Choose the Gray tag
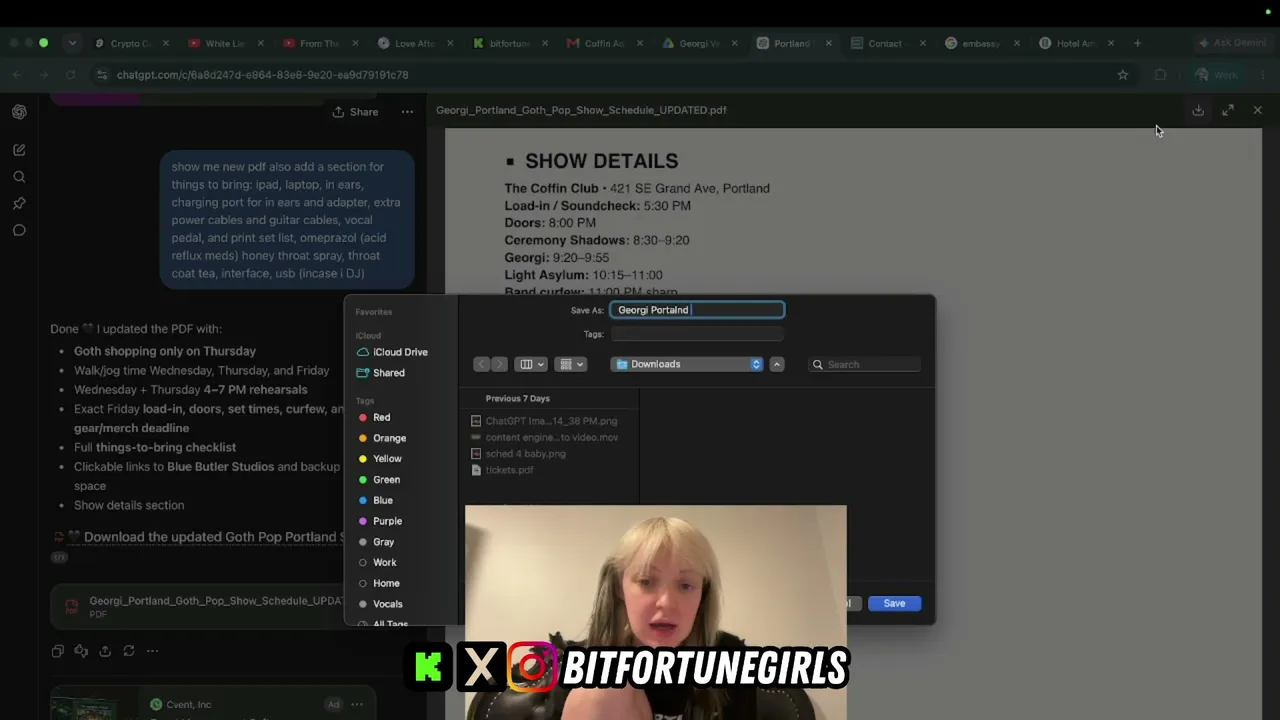This screenshot has height=720, width=1280. click(376, 542)
